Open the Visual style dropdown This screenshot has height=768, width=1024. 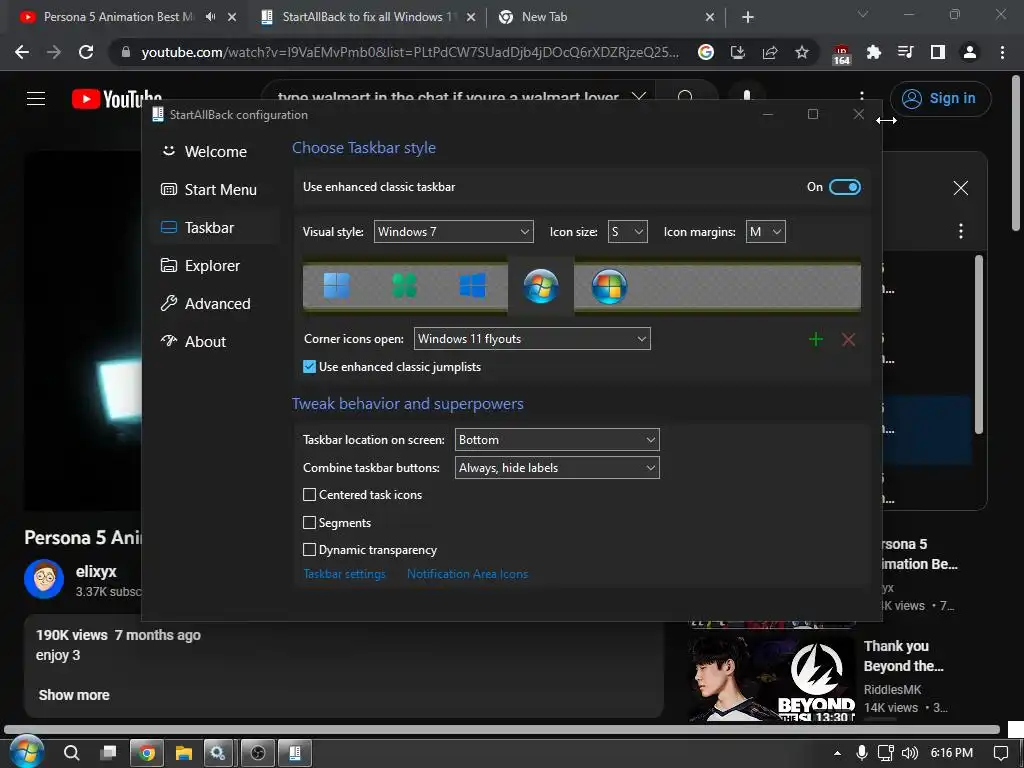453,232
